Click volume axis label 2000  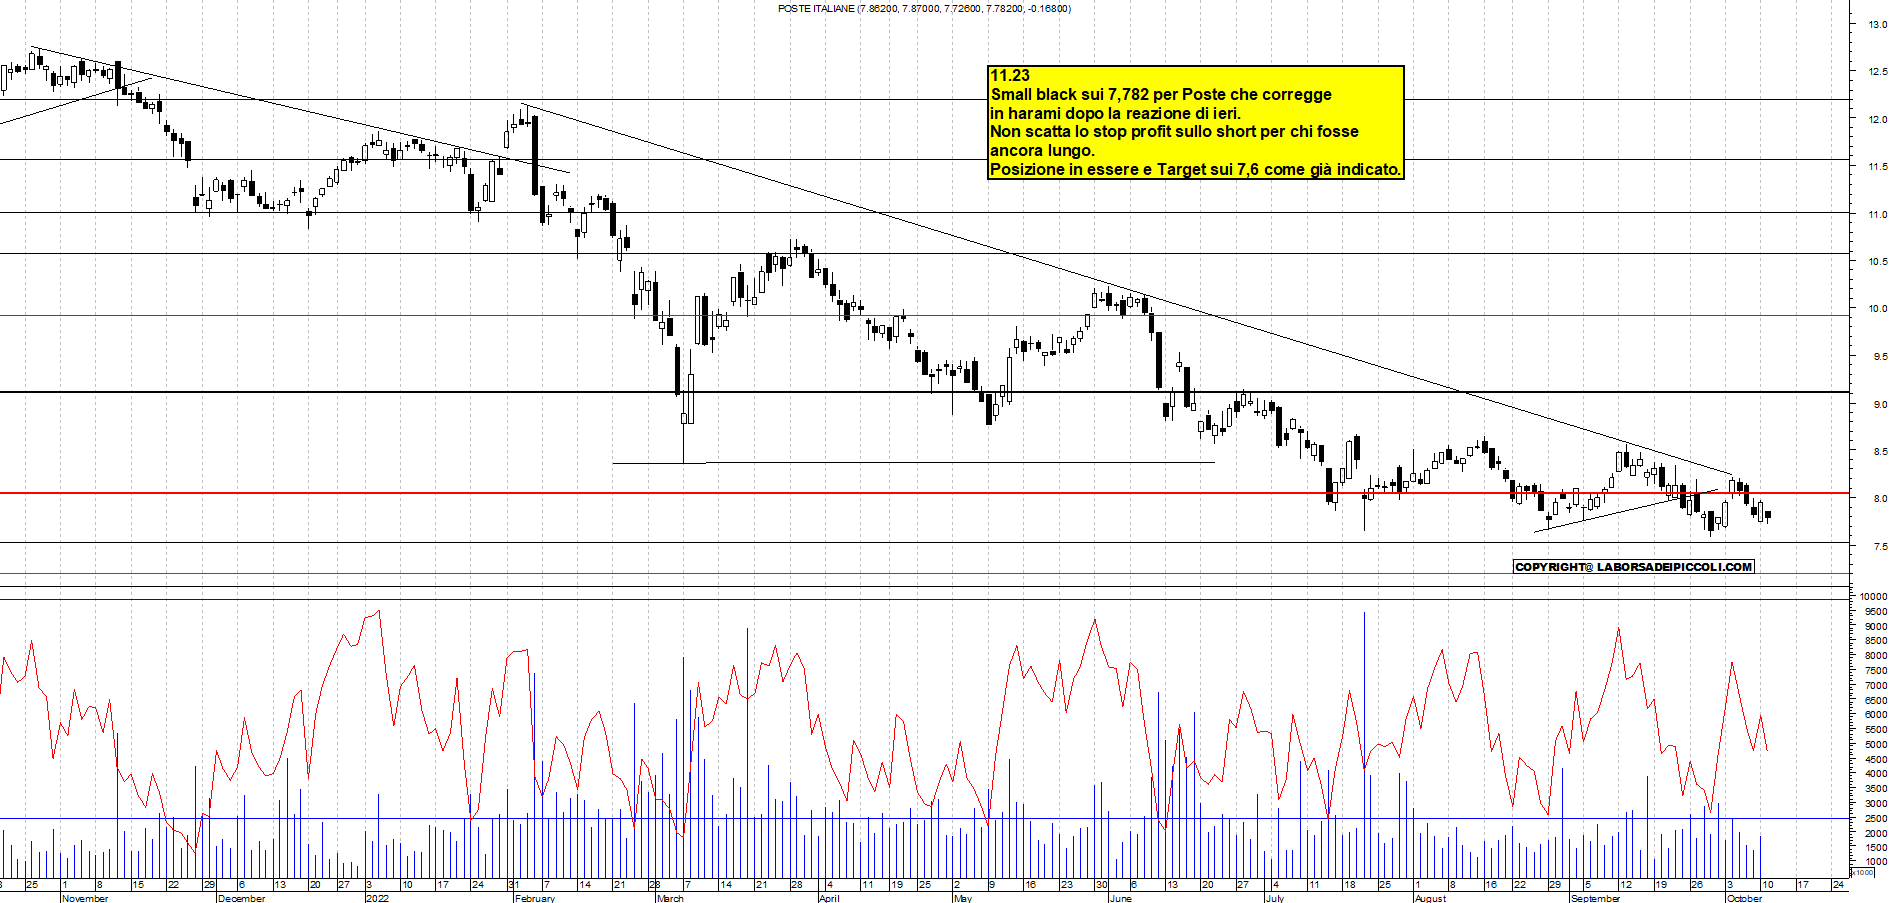1876,833
